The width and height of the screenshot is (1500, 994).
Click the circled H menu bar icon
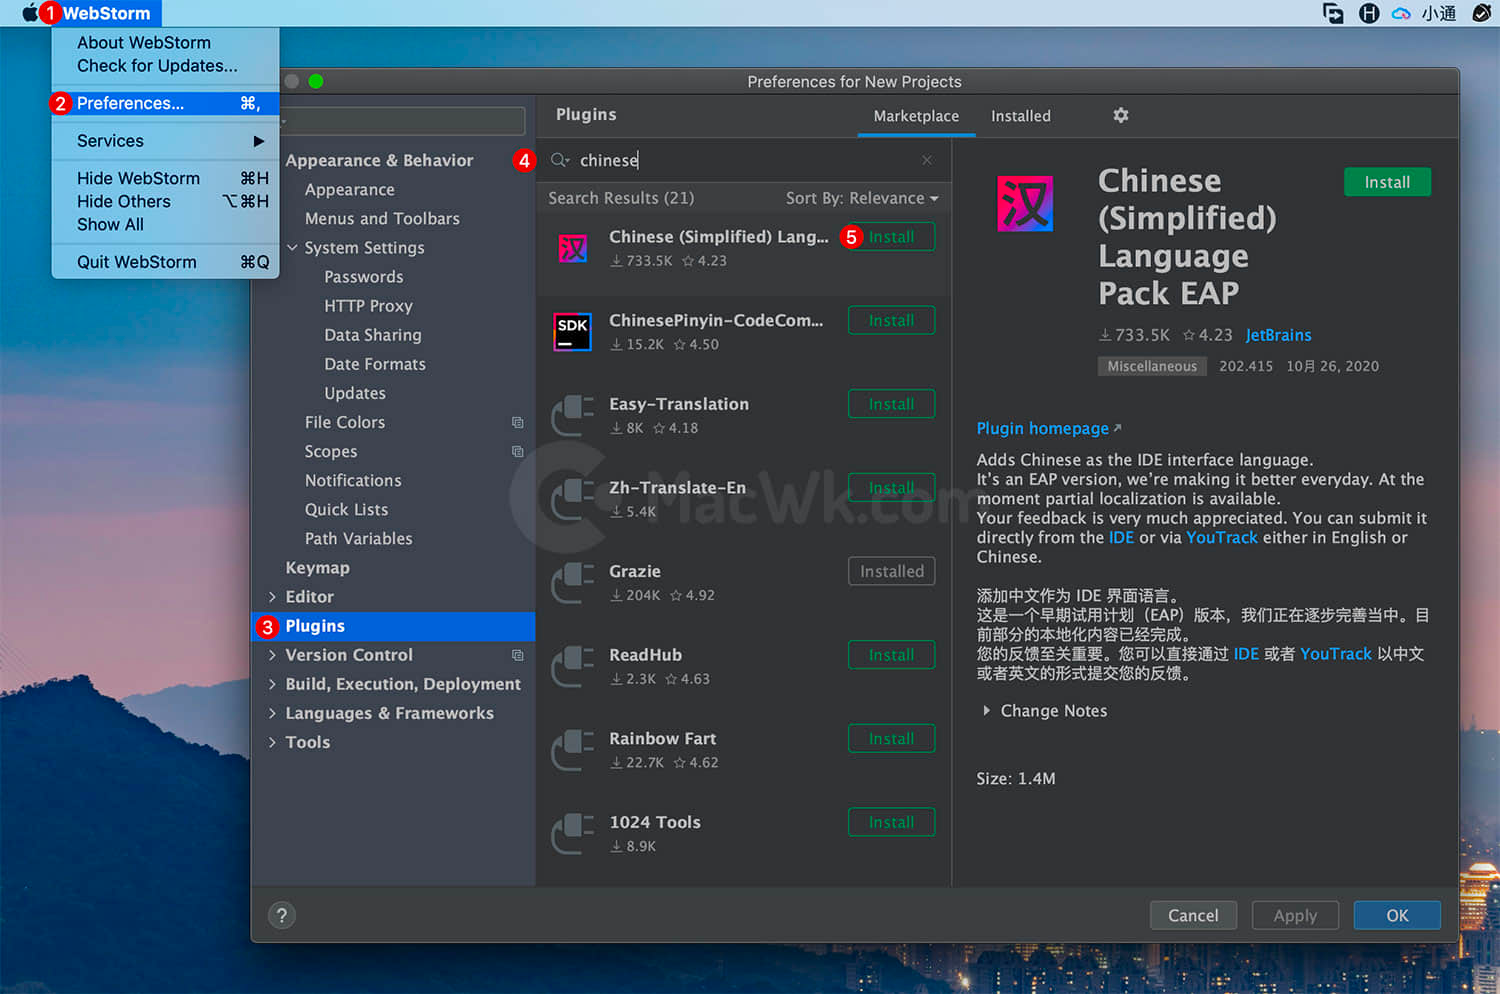[x=1369, y=13]
